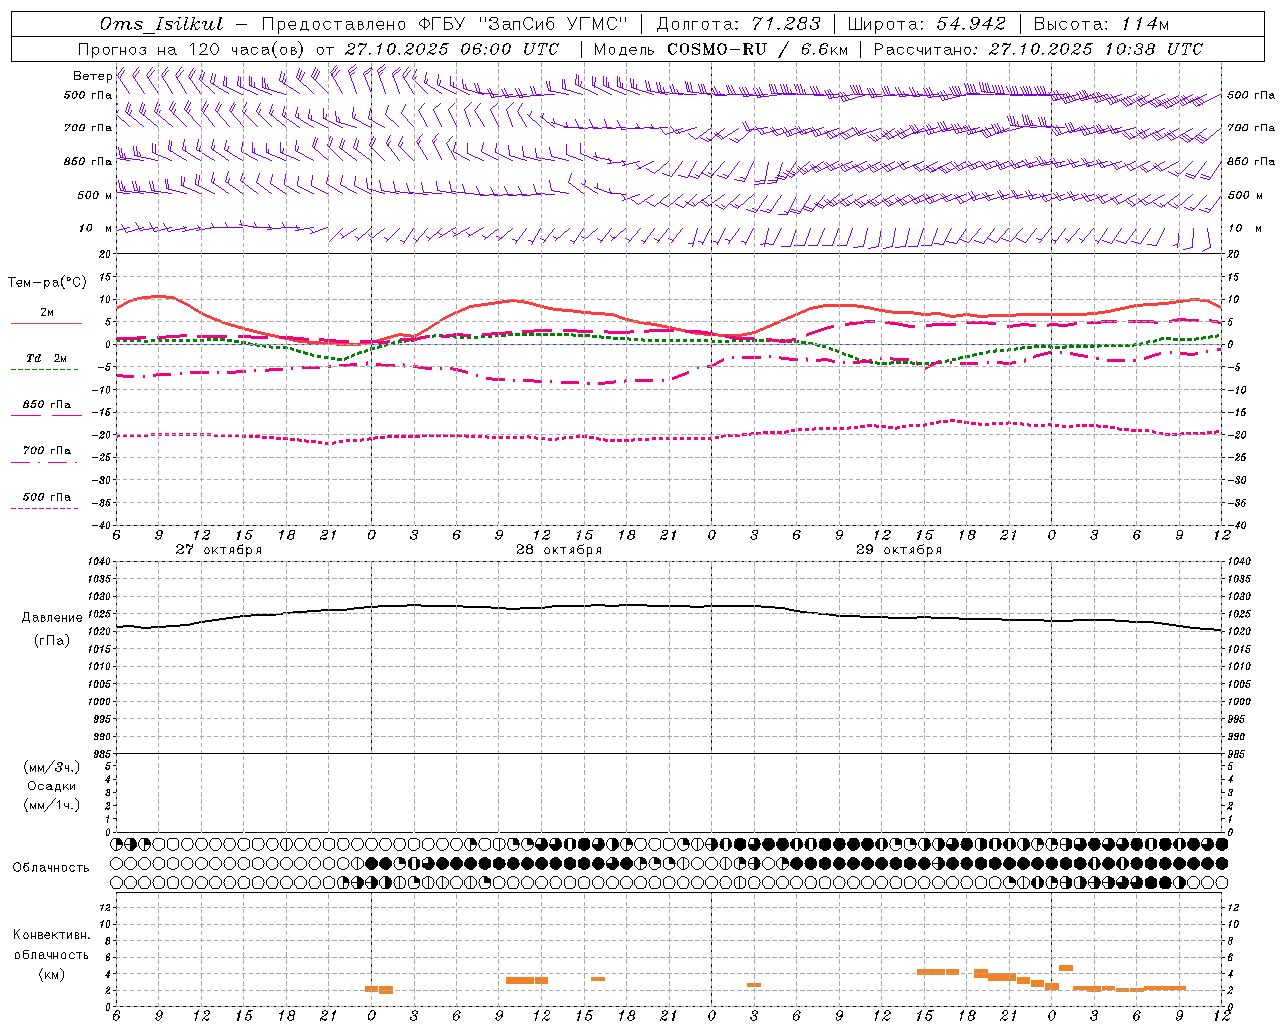Image resolution: width=1280 pixels, height=1024 pixels.
Task: Click the longitude value 'Долгота: 71.283'
Action: coord(738,24)
